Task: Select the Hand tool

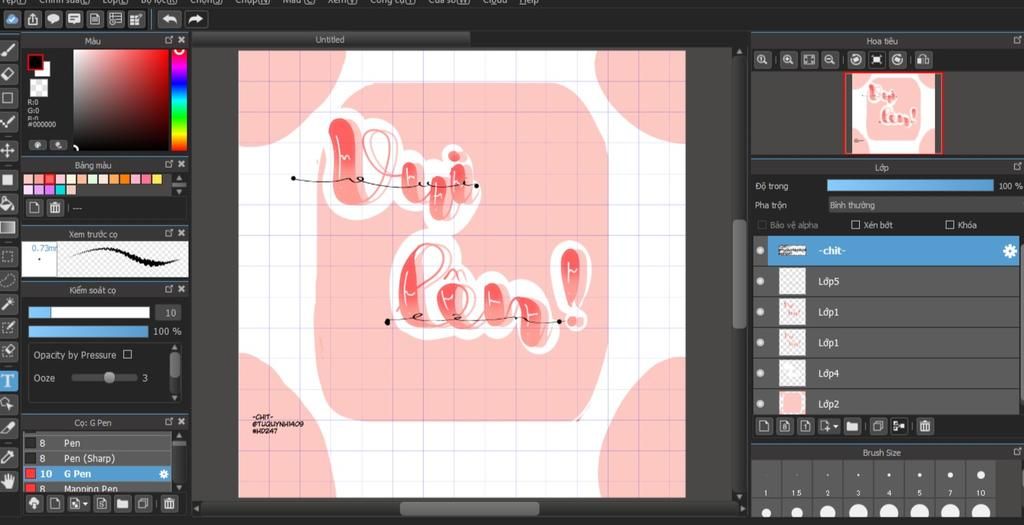Action: pyautogui.click(x=8, y=482)
